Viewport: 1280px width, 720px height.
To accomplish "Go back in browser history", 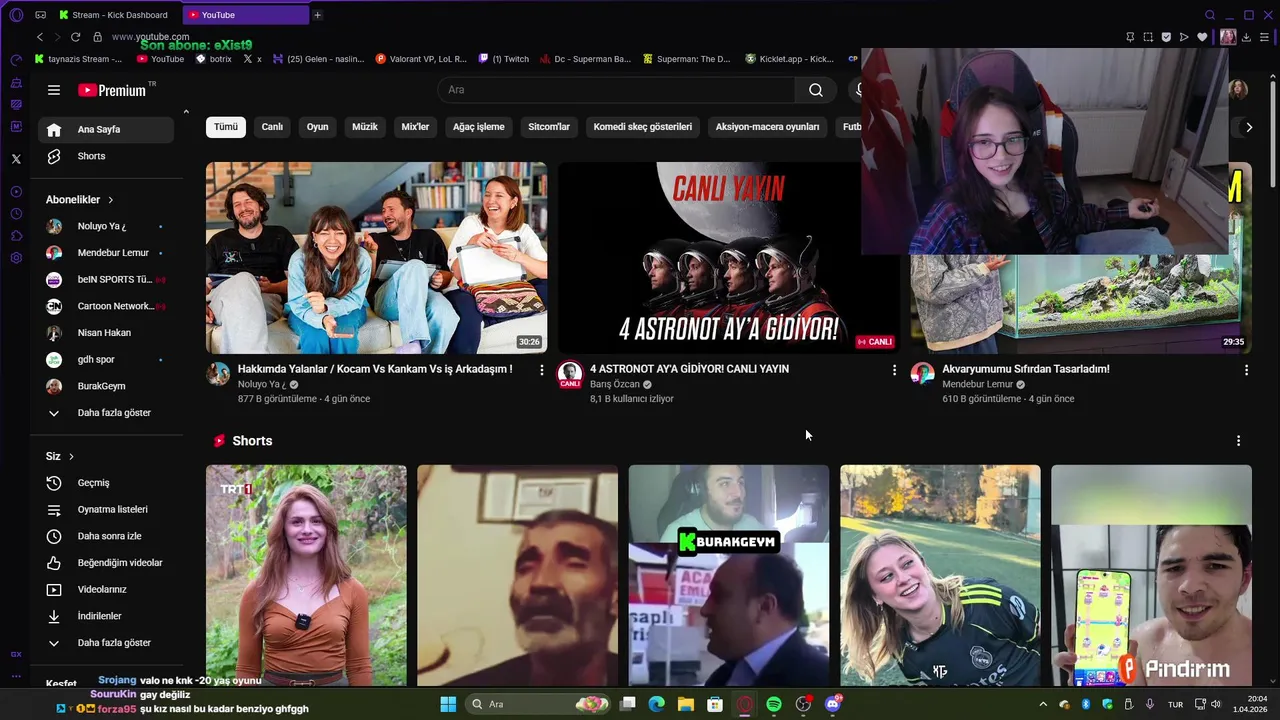I will (x=40, y=37).
